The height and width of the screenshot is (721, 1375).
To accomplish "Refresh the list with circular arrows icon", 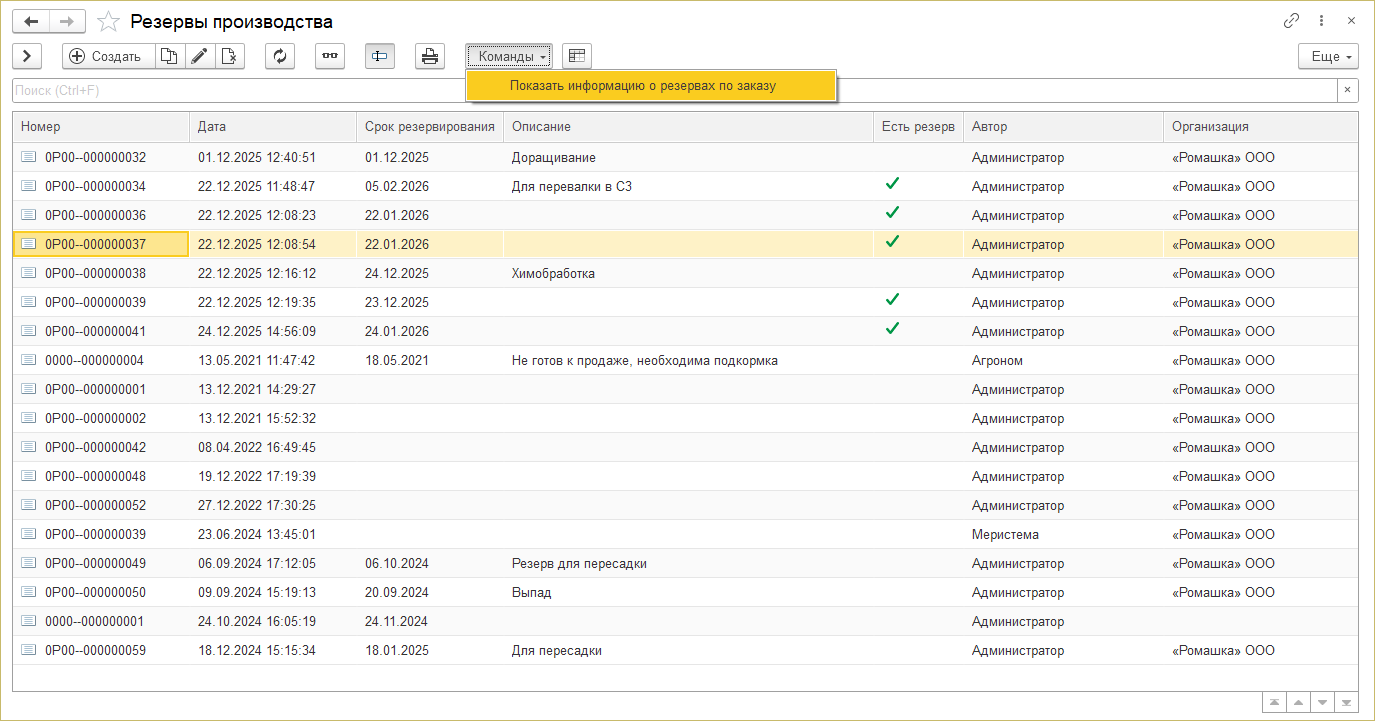I will coord(280,56).
